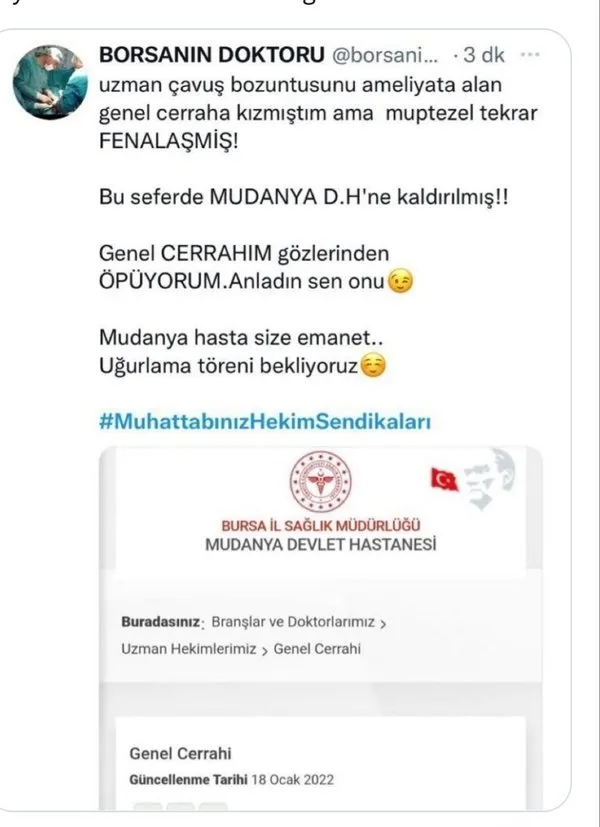Go to Uzman Hekimlerimiz breadcrumb
The image size is (600, 827).
coord(189,649)
